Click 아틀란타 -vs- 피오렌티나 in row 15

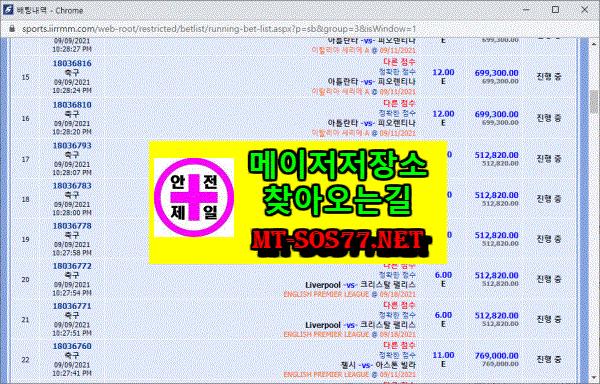pos(371,82)
